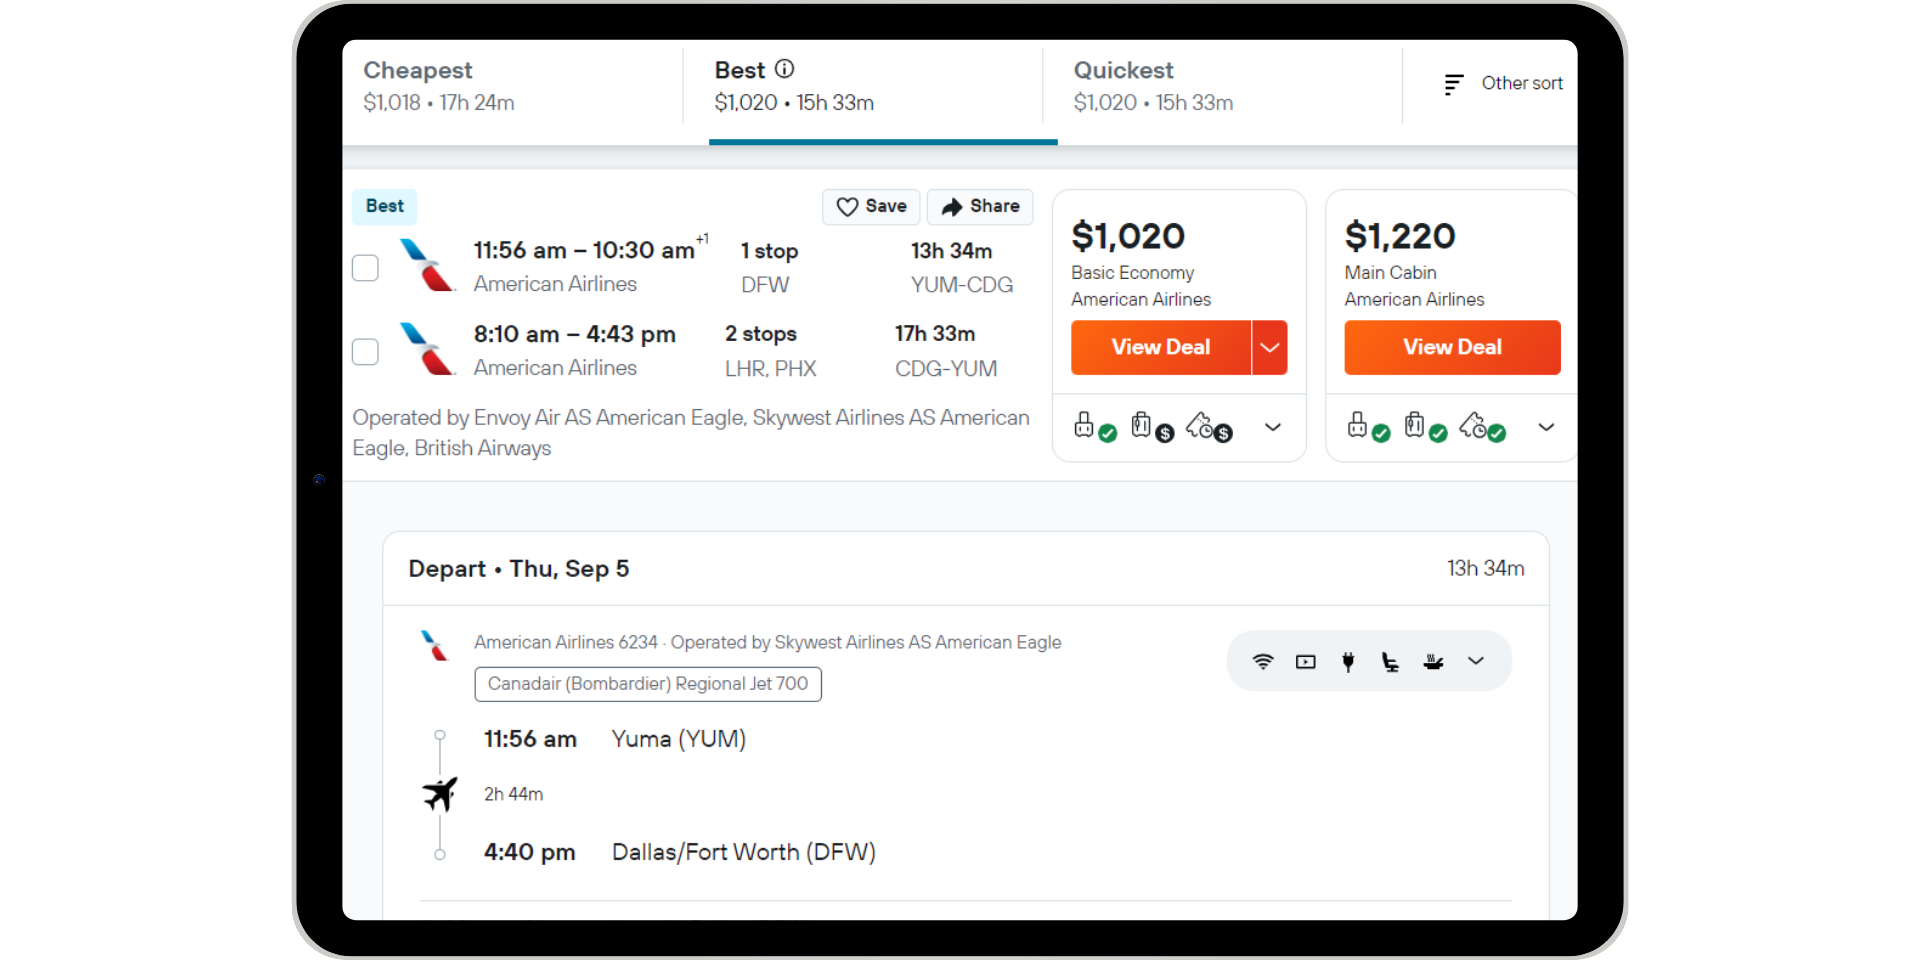Viewport: 1920px width, 960px height.
Task: Click the '2h 44m' segment duration
Action: (514, 794)
